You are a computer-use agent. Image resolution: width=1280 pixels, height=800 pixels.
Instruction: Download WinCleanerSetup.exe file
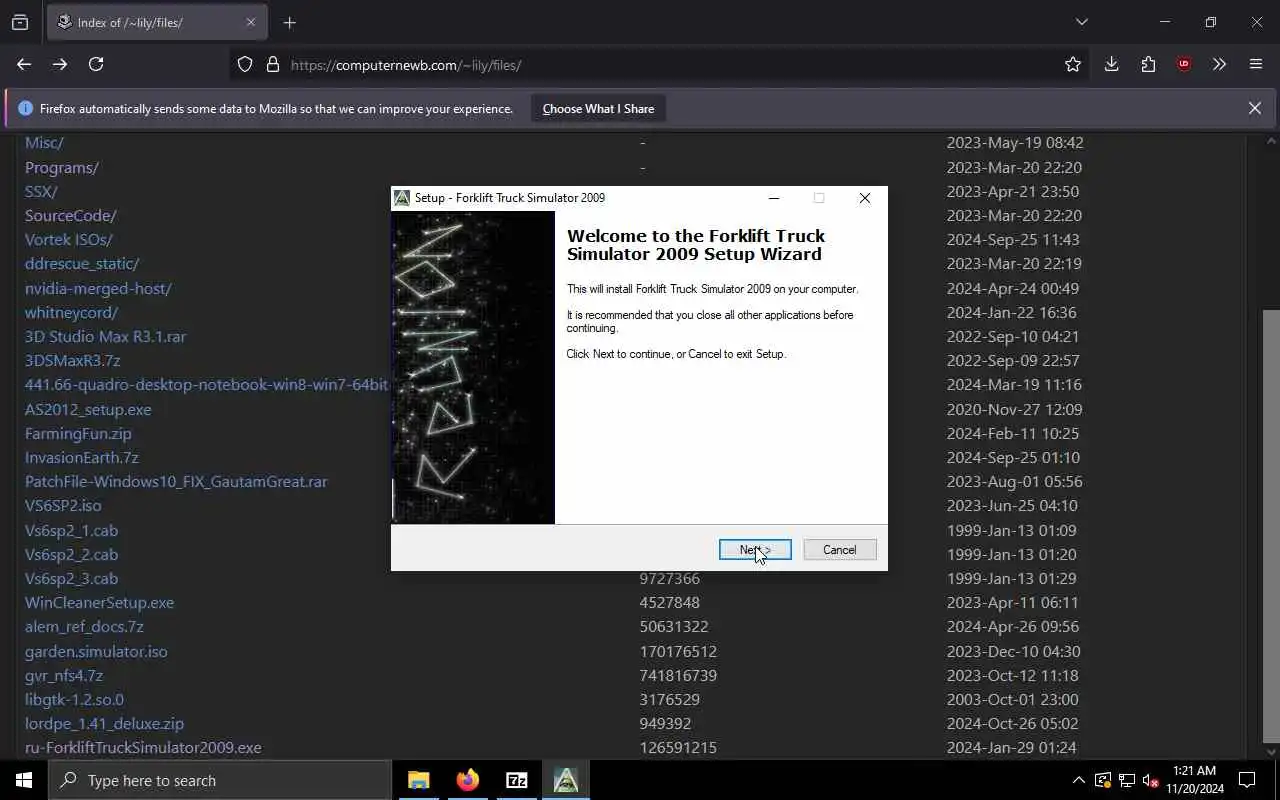tap(99, 603)
